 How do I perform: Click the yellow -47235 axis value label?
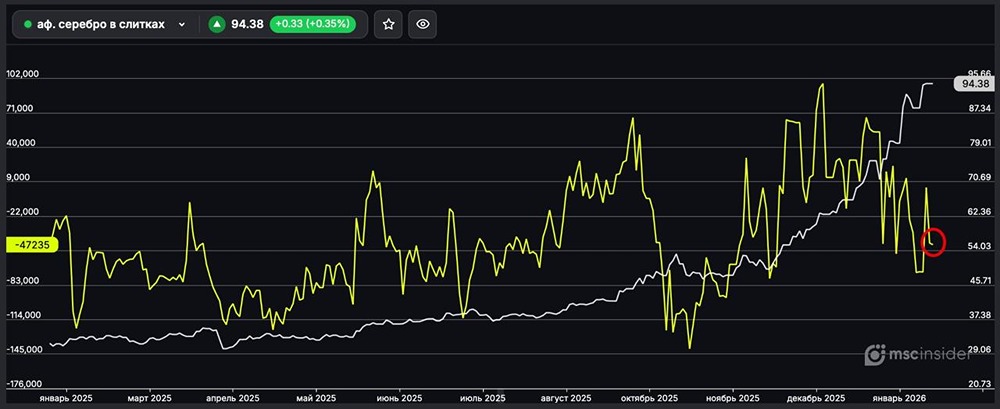tap(33, 244)
